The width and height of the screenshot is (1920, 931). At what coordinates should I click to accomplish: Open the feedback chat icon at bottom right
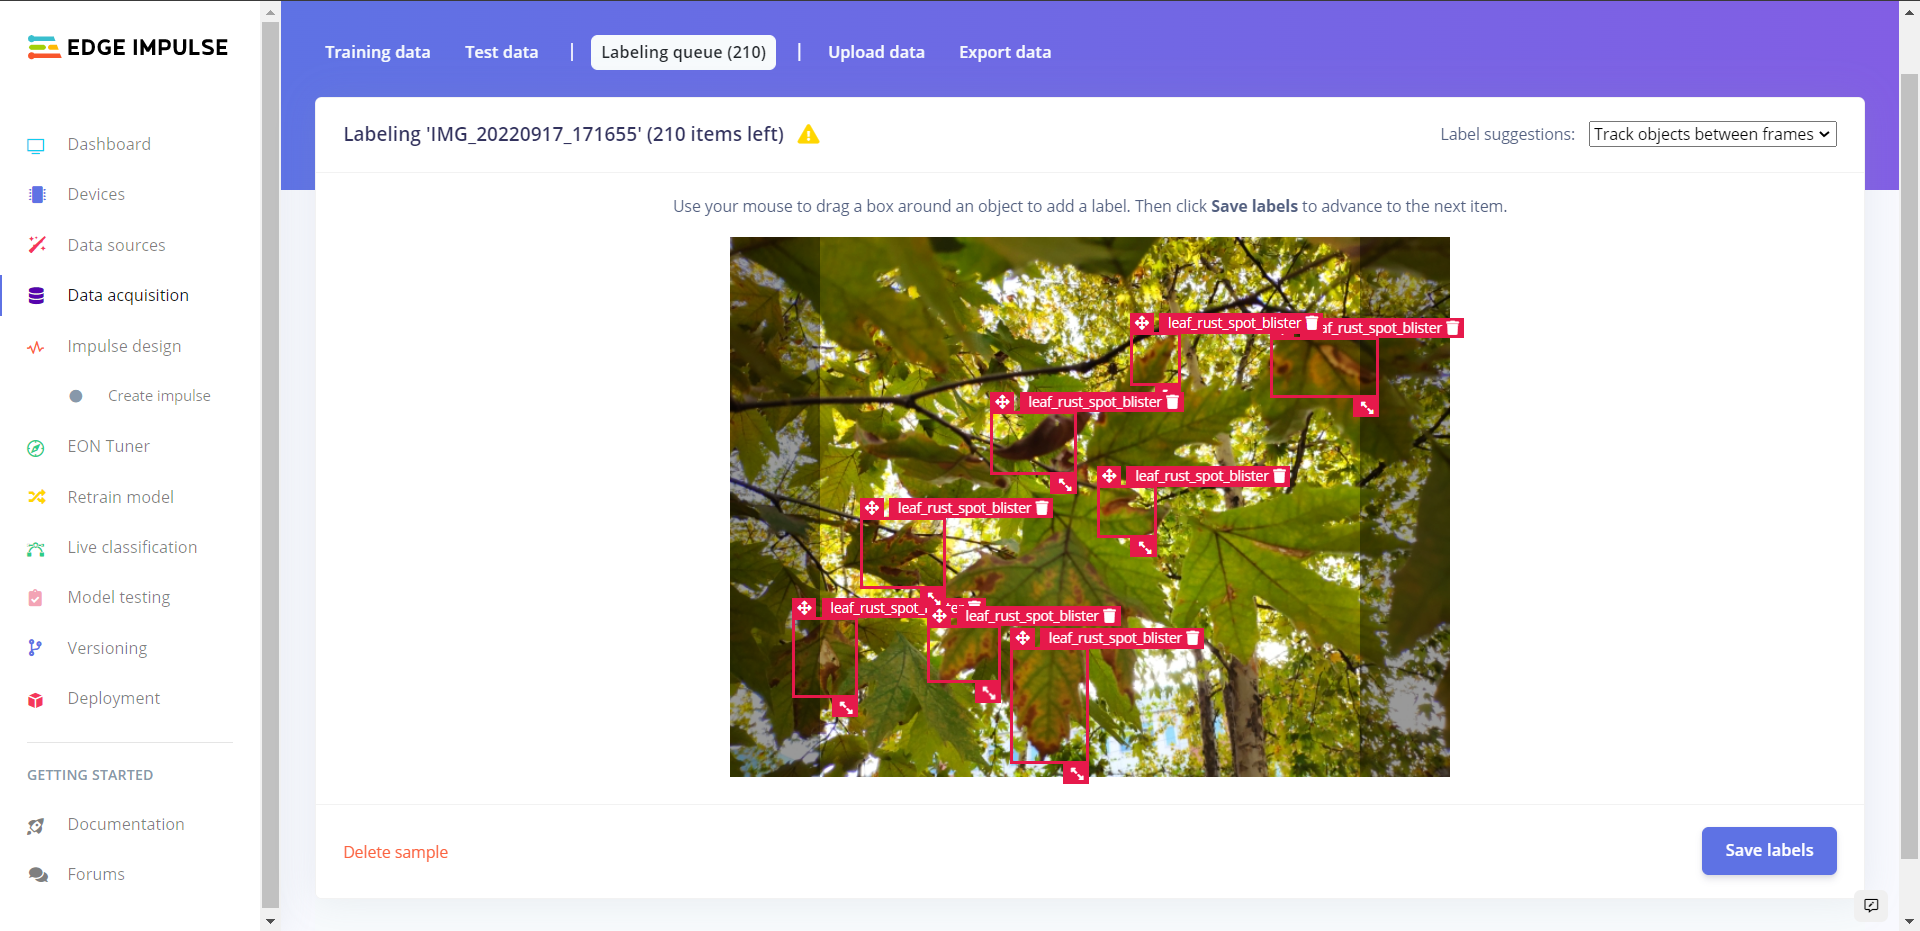pyautogui.click(x=1871, y=905)
